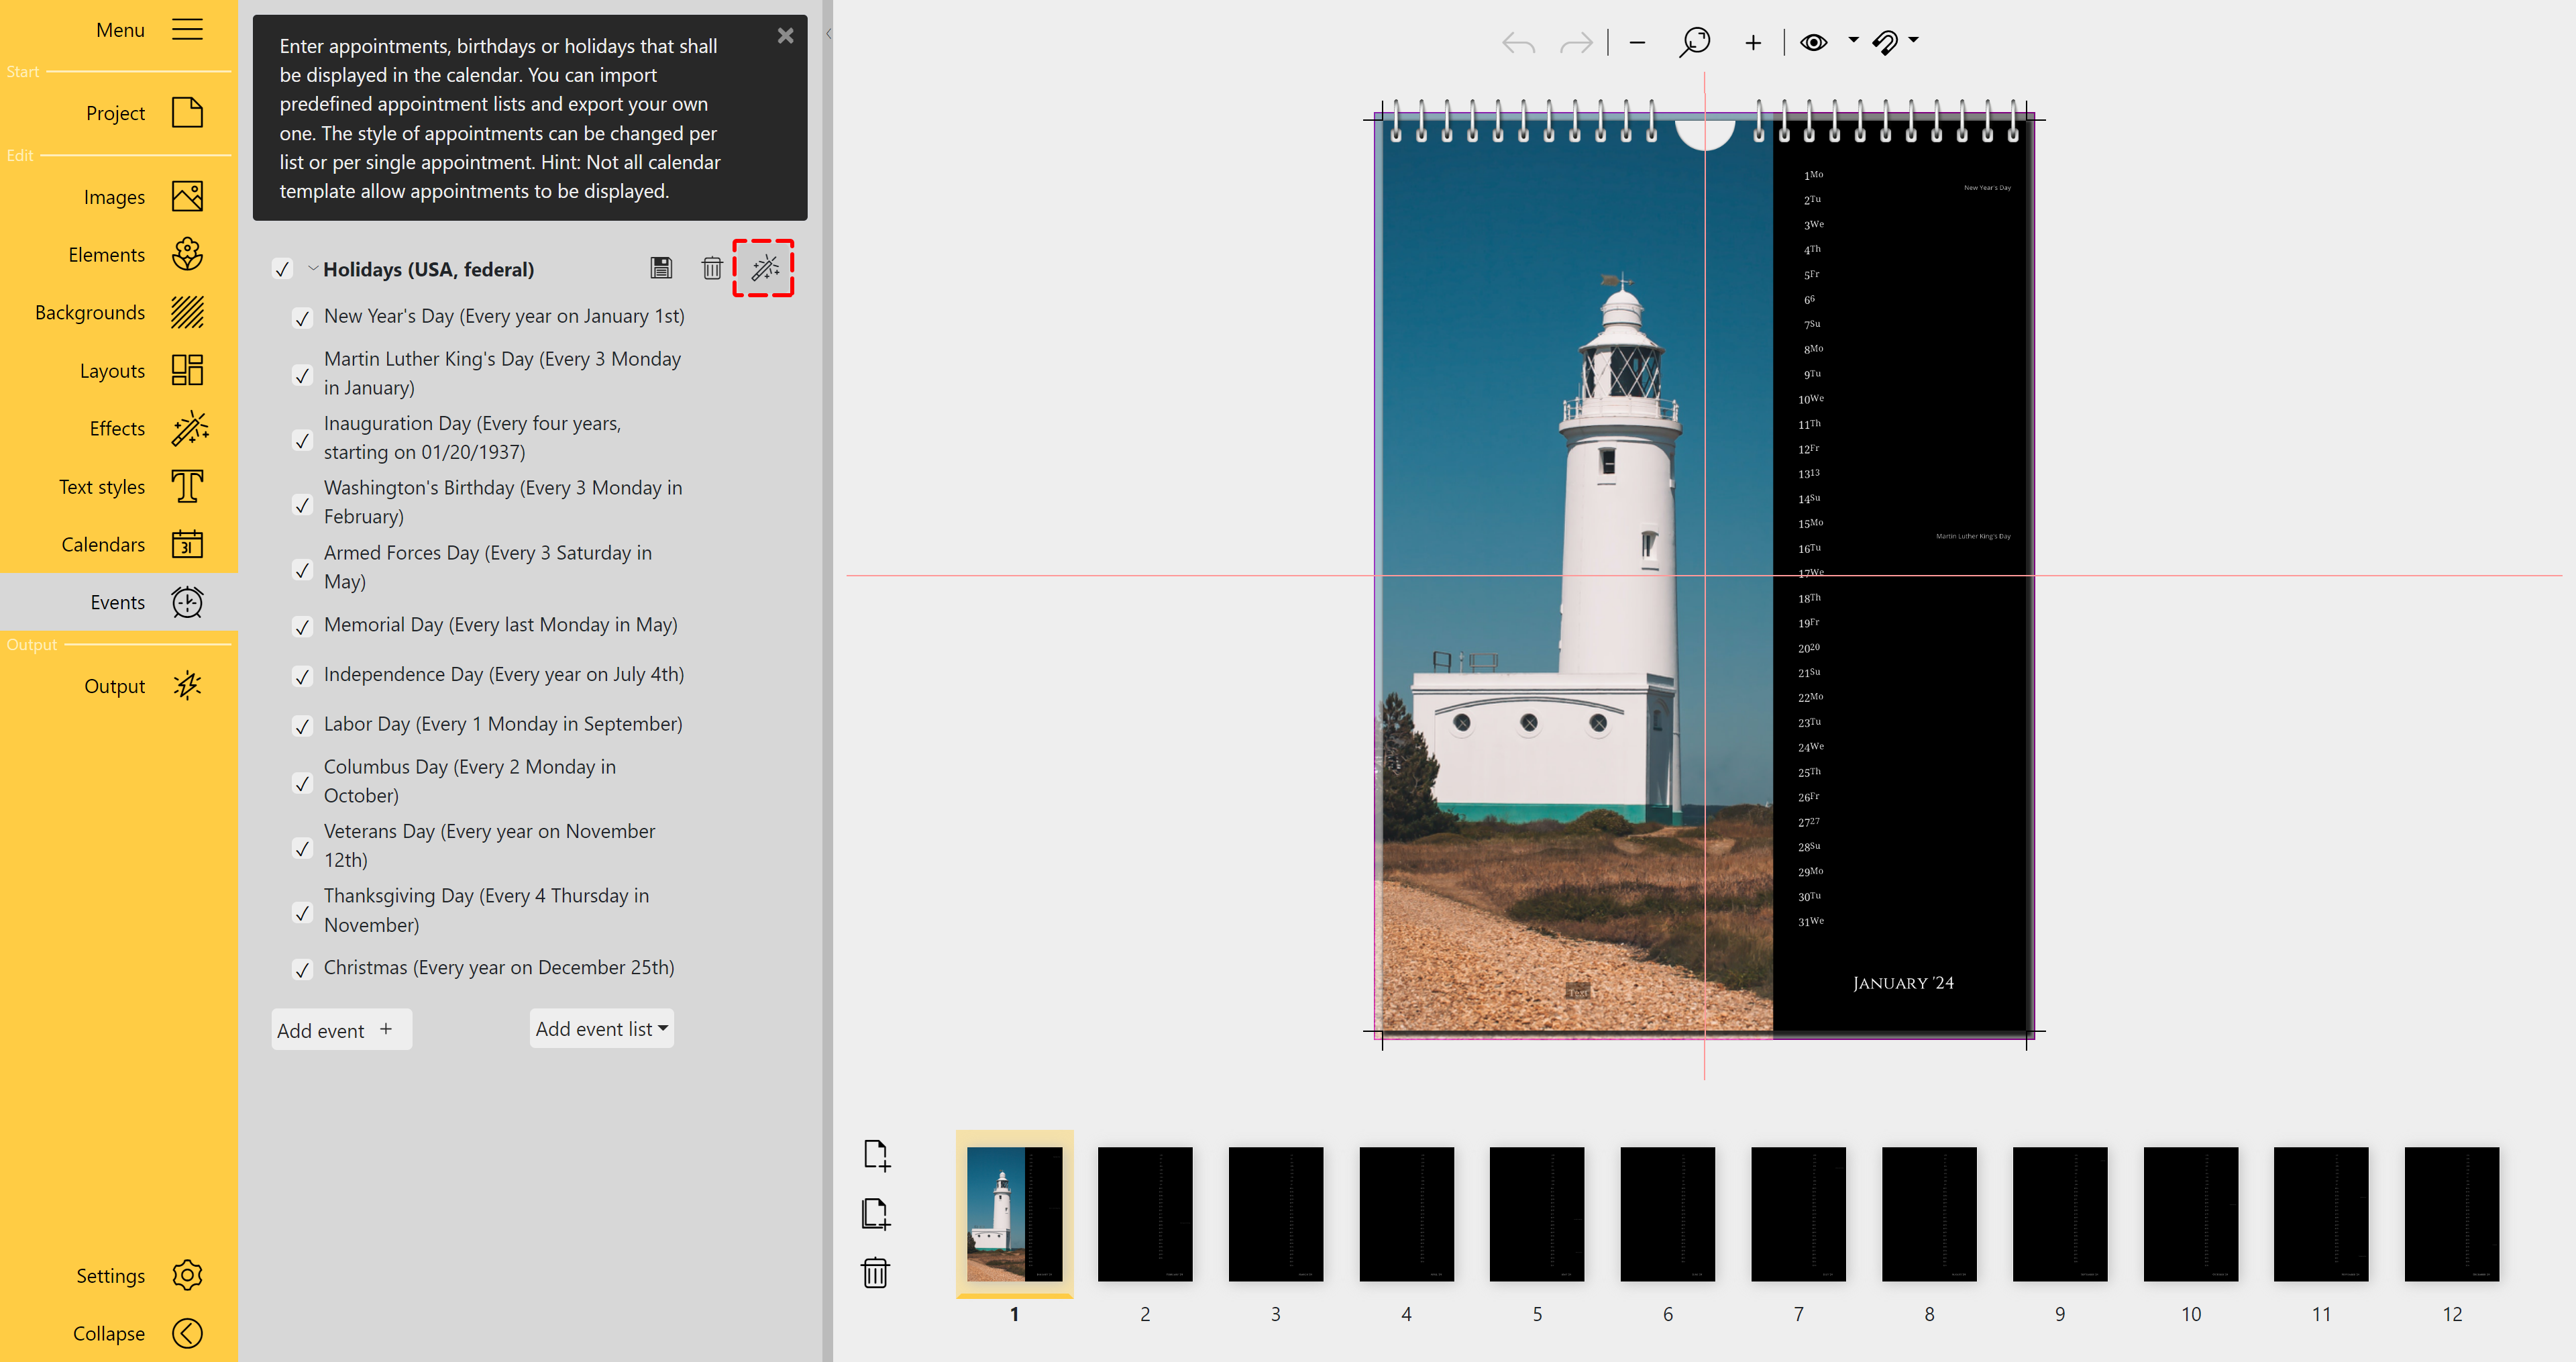The width and height of the screenshot is (2576, 1362).
Task: Add a new page with the page-plus icon
Action: click(876, 1155)
